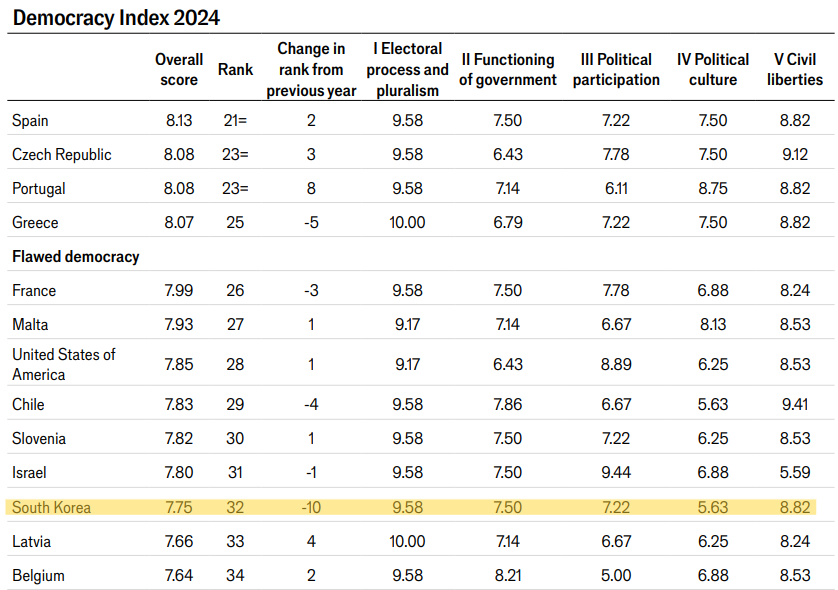Click South Korea's rank change of -10
The width and height of the screenshot is (838, 590).
(311, 508)
